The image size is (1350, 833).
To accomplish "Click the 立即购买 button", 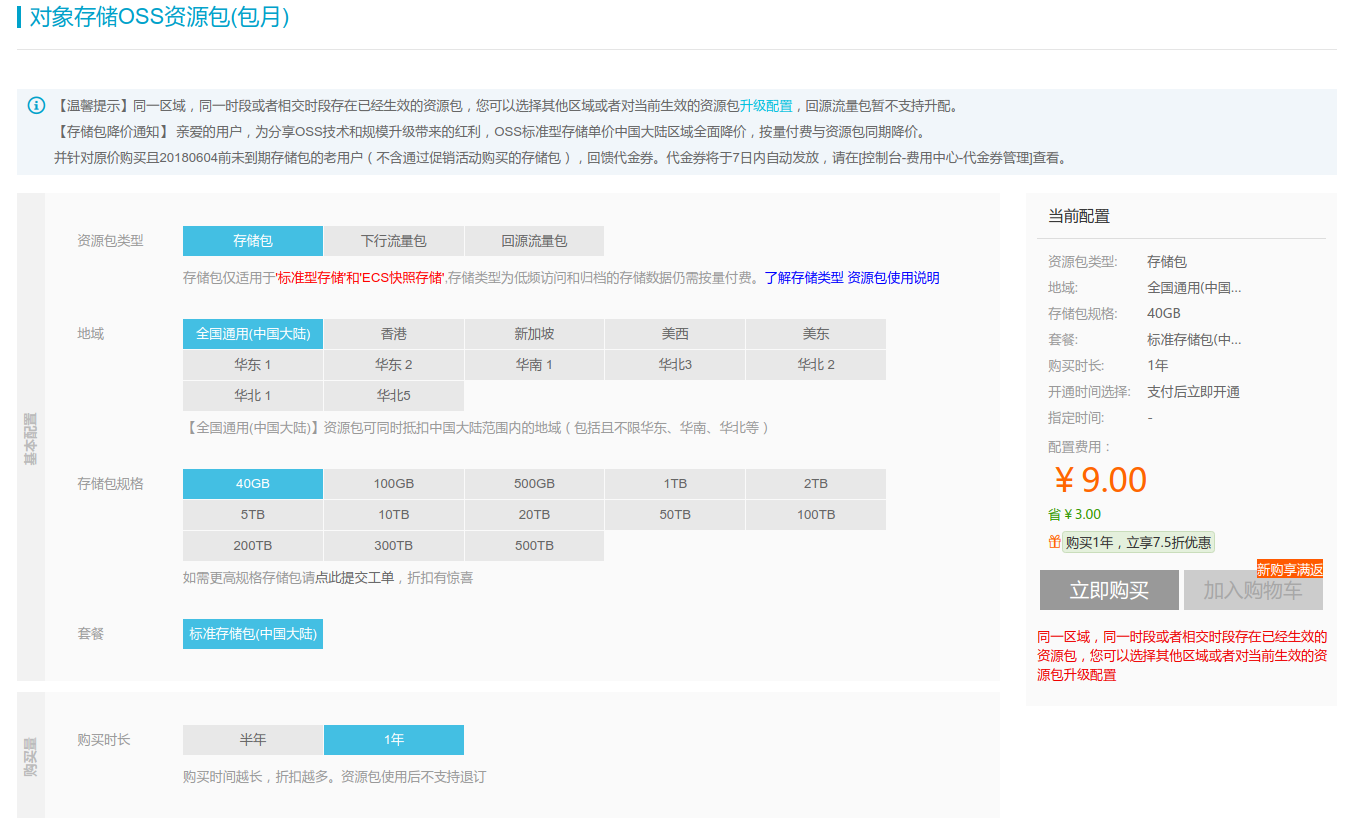I will 1109,590.
